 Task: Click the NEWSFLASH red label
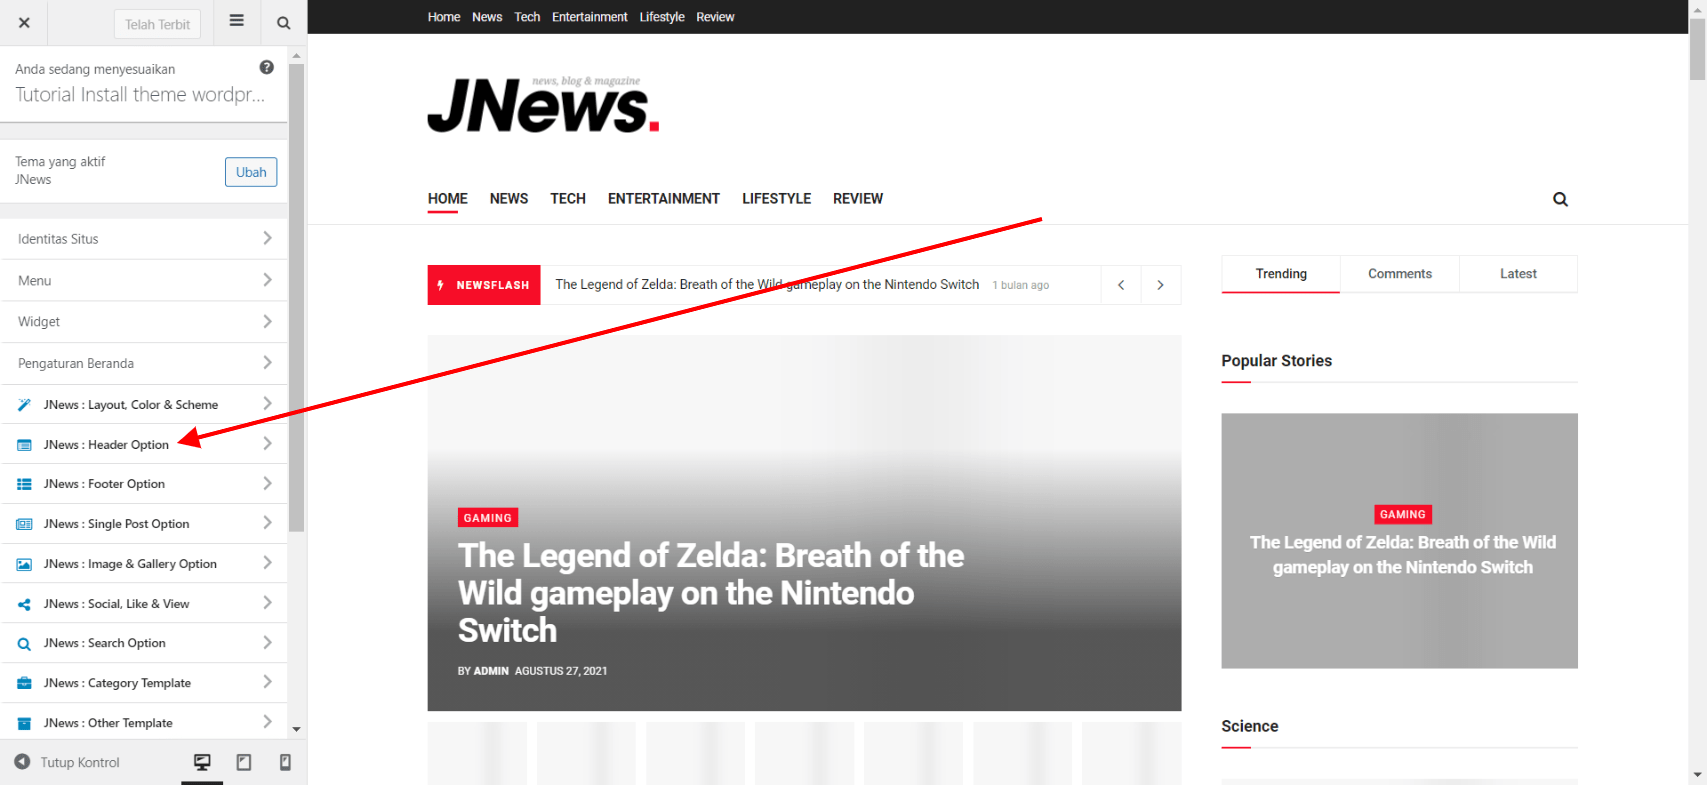[484, 285]
